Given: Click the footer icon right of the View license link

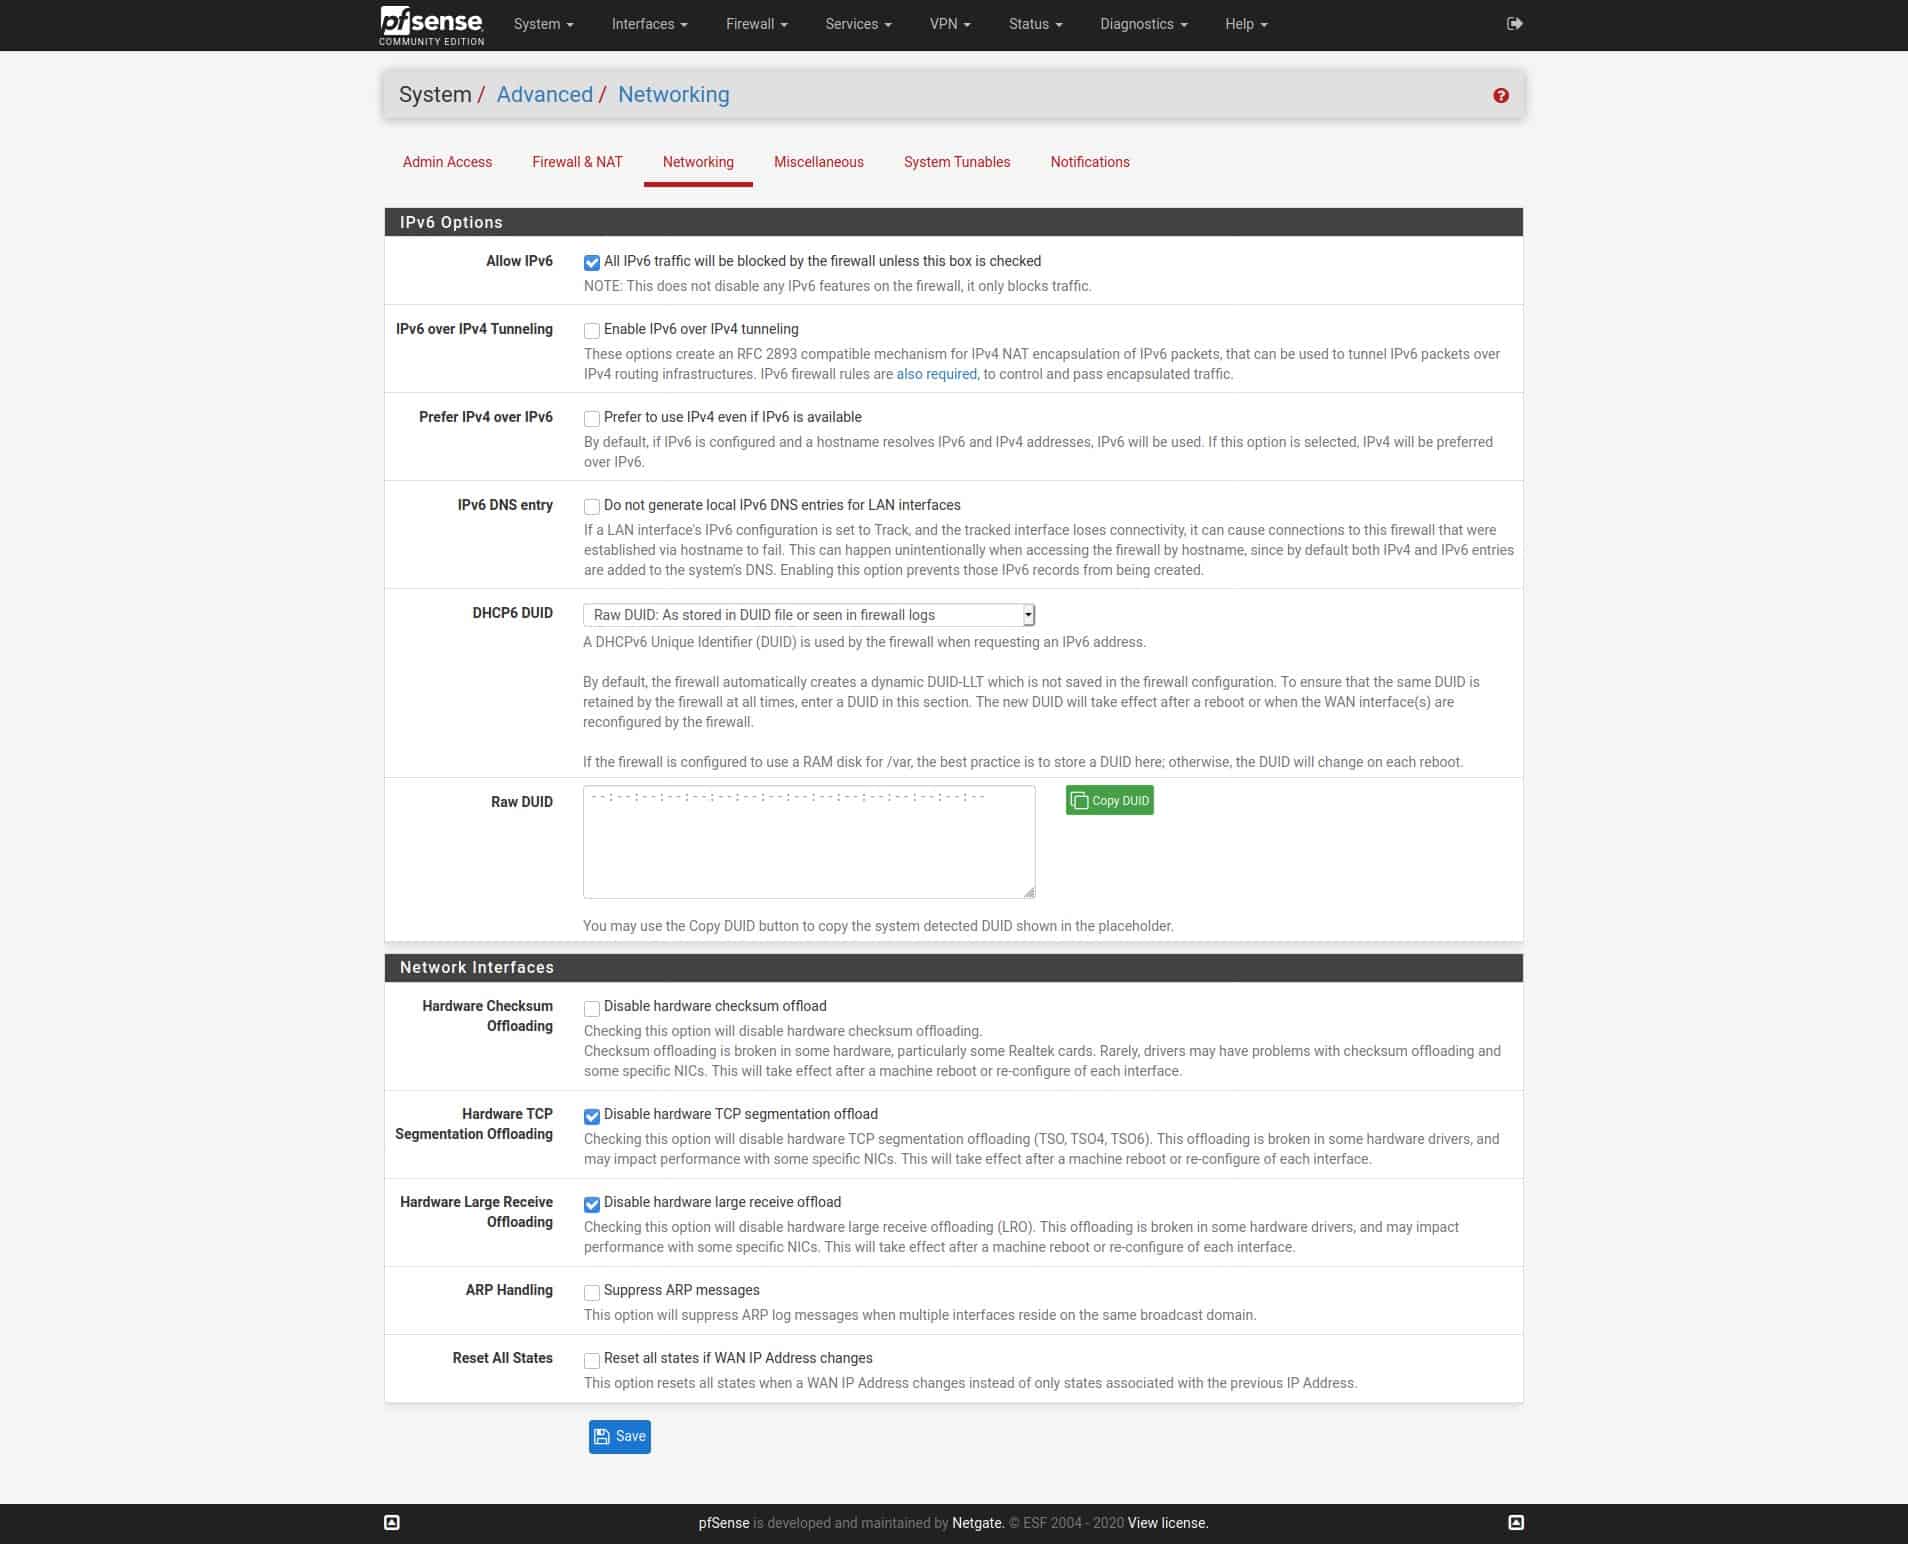Looking at the screenshot, I should (1516, 1523).
